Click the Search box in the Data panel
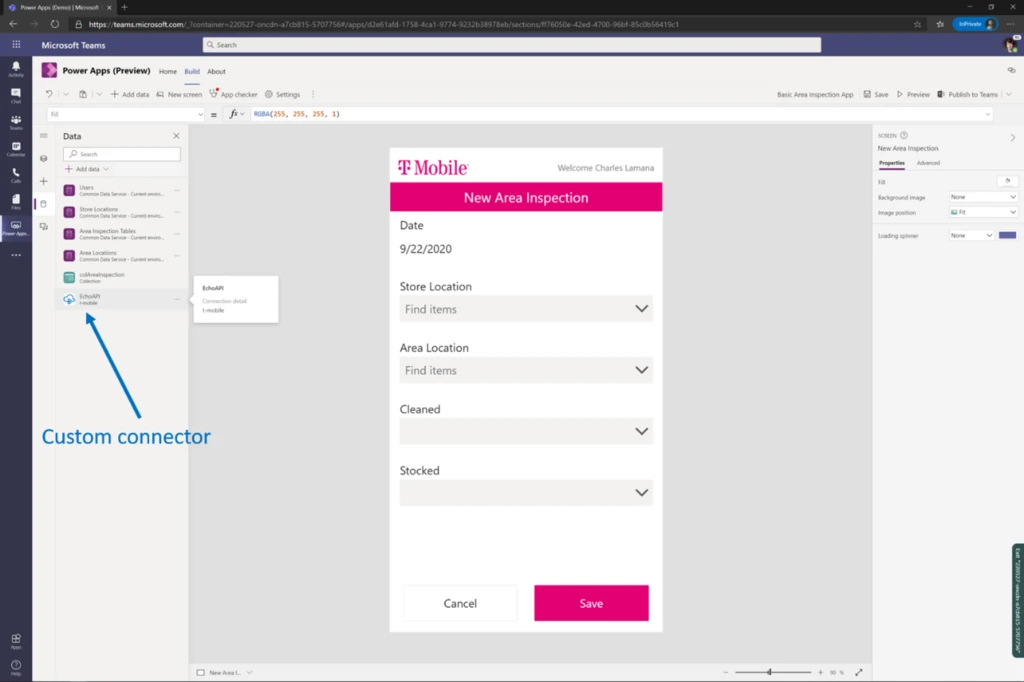Viewport: 1024px width, 682px height. tap(121, 154)
